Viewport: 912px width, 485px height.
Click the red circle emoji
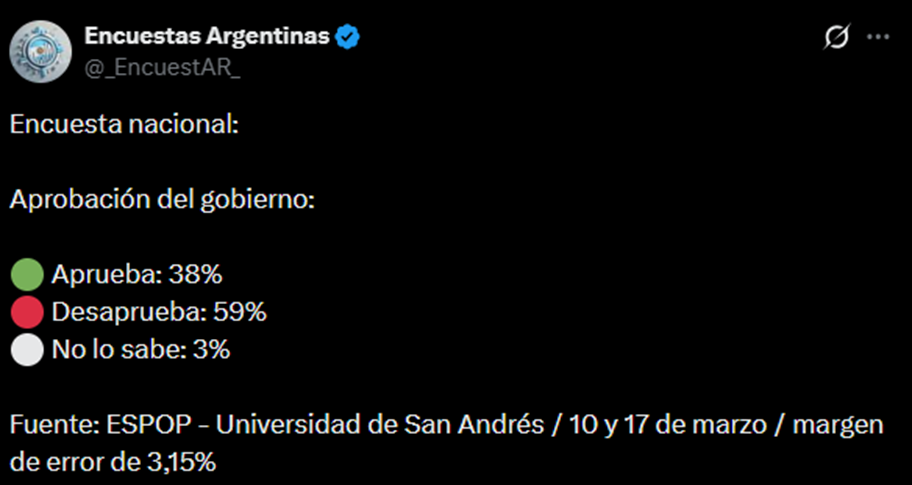(27, 312)
